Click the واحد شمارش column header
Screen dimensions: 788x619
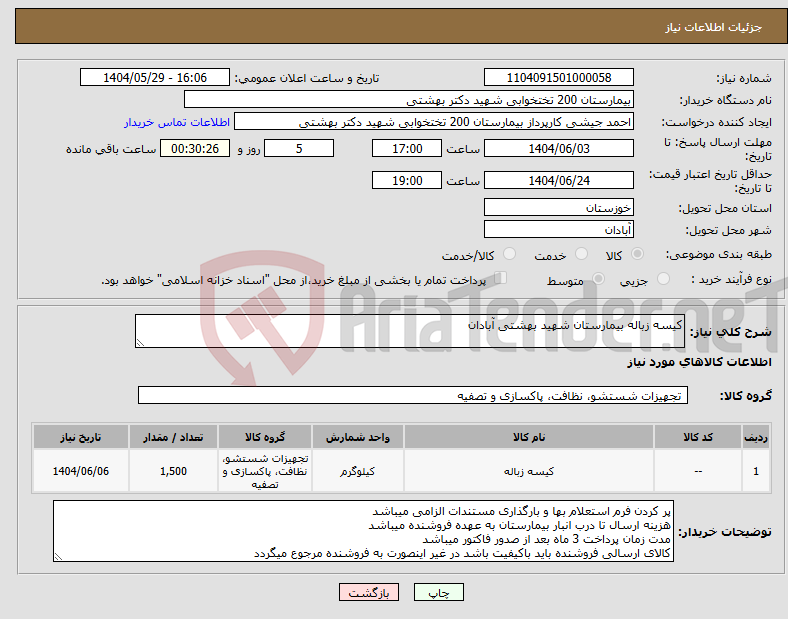coord(357,437)
